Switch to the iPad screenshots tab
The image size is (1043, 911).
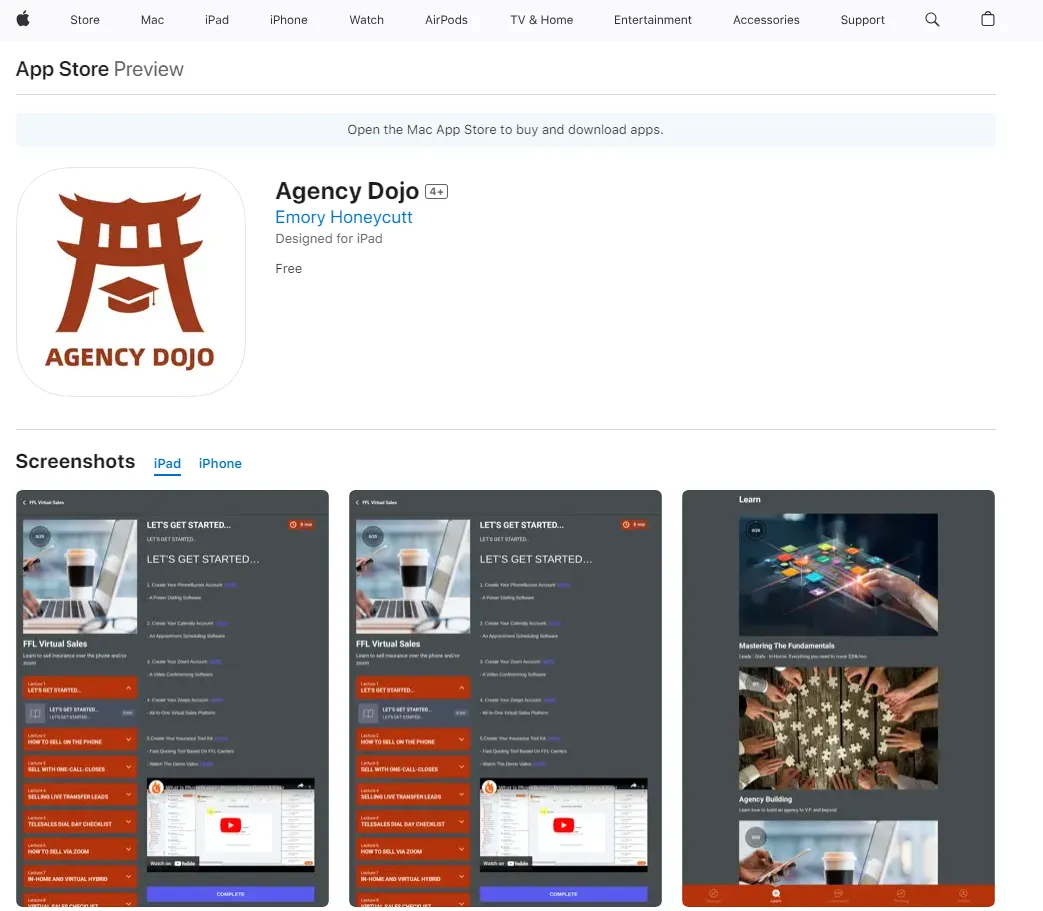pos(167,464)
